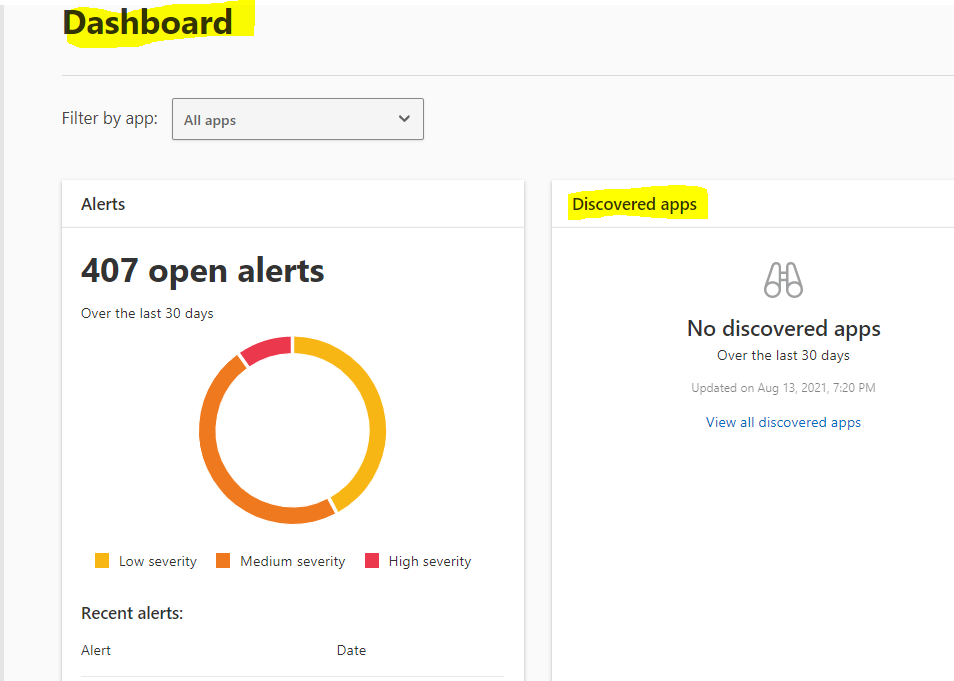The width and height of the screenshot is (954, 681).
Task: Expand the Filter by app selector
Action: click(x=297, y=118)
